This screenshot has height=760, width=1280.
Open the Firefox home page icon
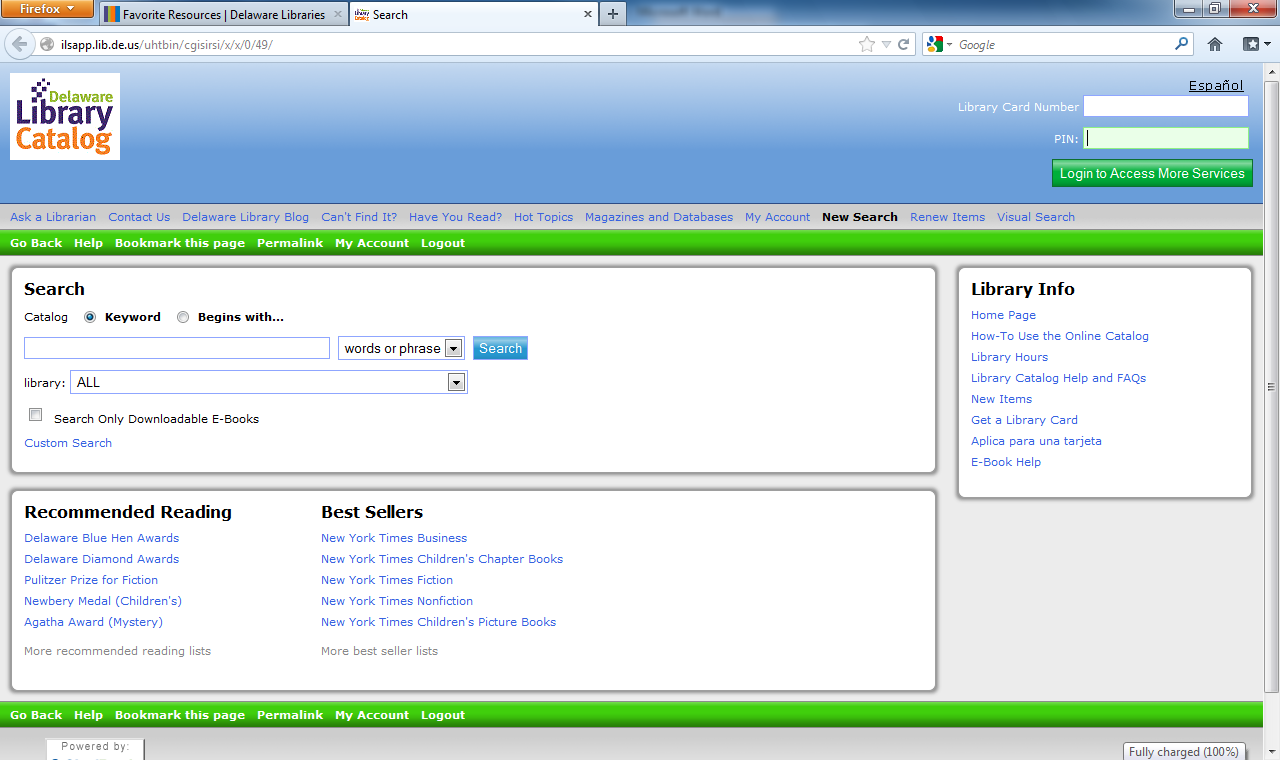(1215, 44)
